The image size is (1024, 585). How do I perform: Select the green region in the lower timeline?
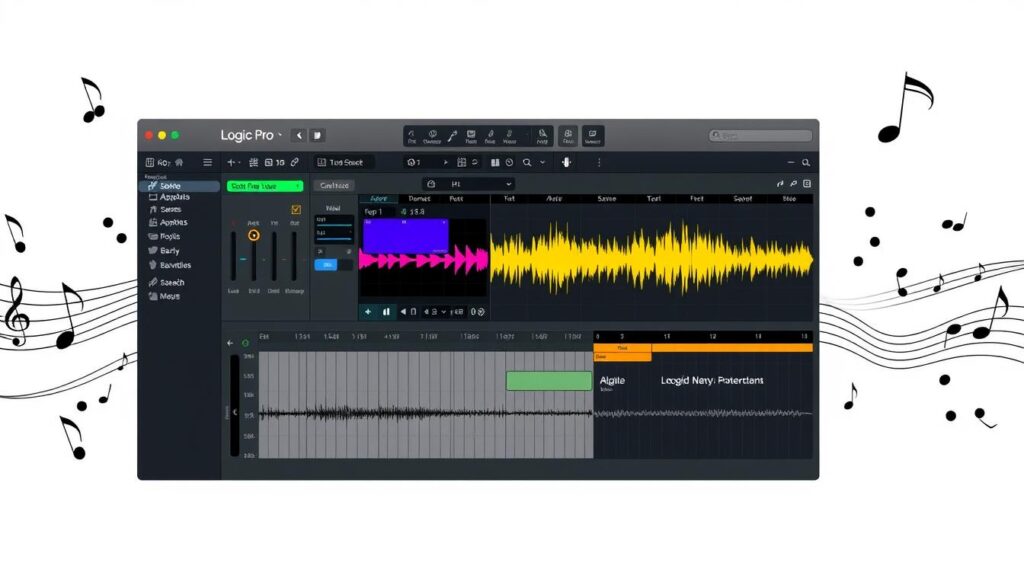548,380
